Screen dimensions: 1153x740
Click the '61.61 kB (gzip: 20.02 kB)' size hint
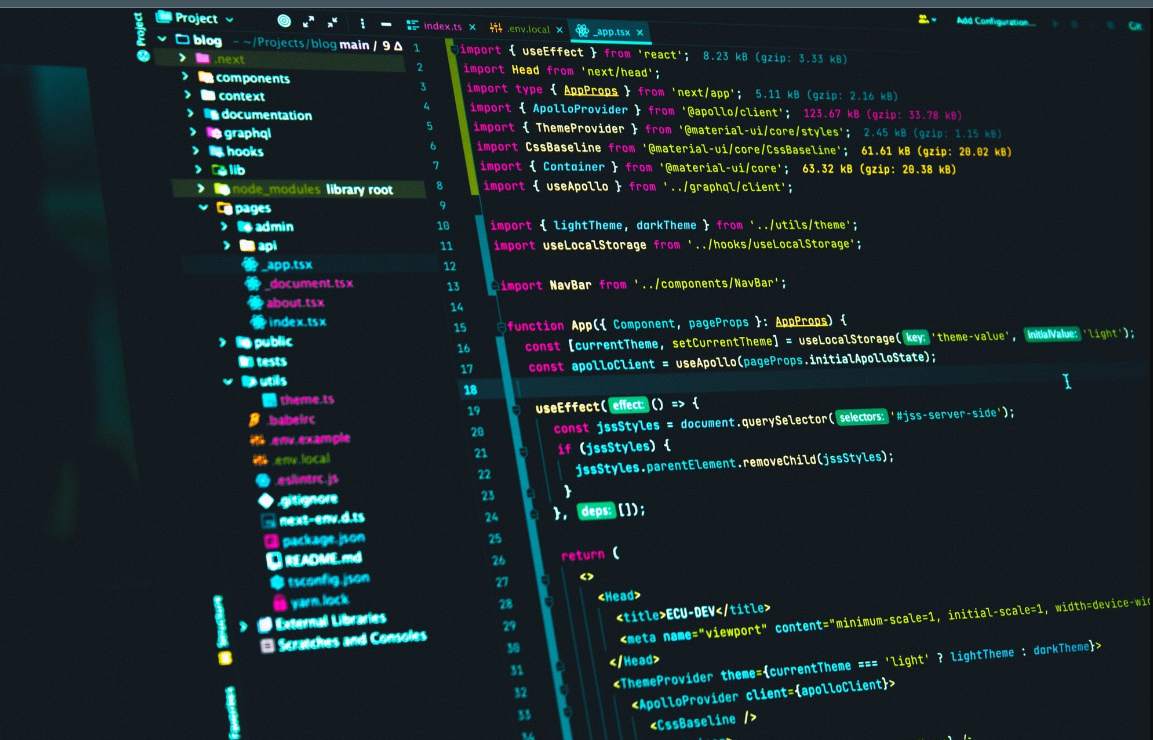[x=936, y=152]
